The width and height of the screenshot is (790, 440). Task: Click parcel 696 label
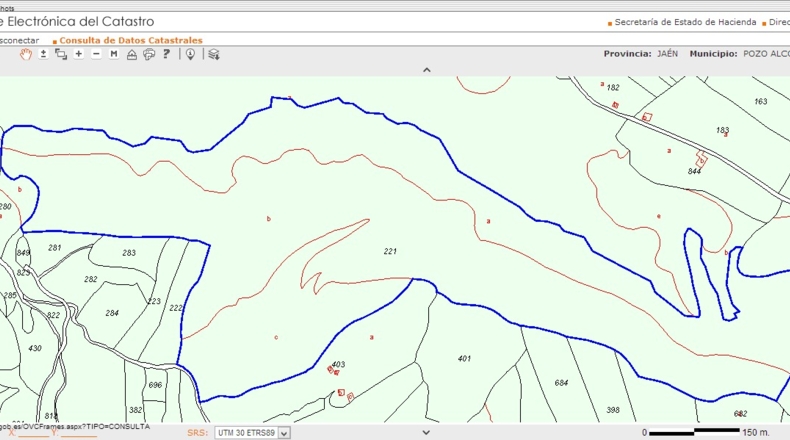(155, 385)
